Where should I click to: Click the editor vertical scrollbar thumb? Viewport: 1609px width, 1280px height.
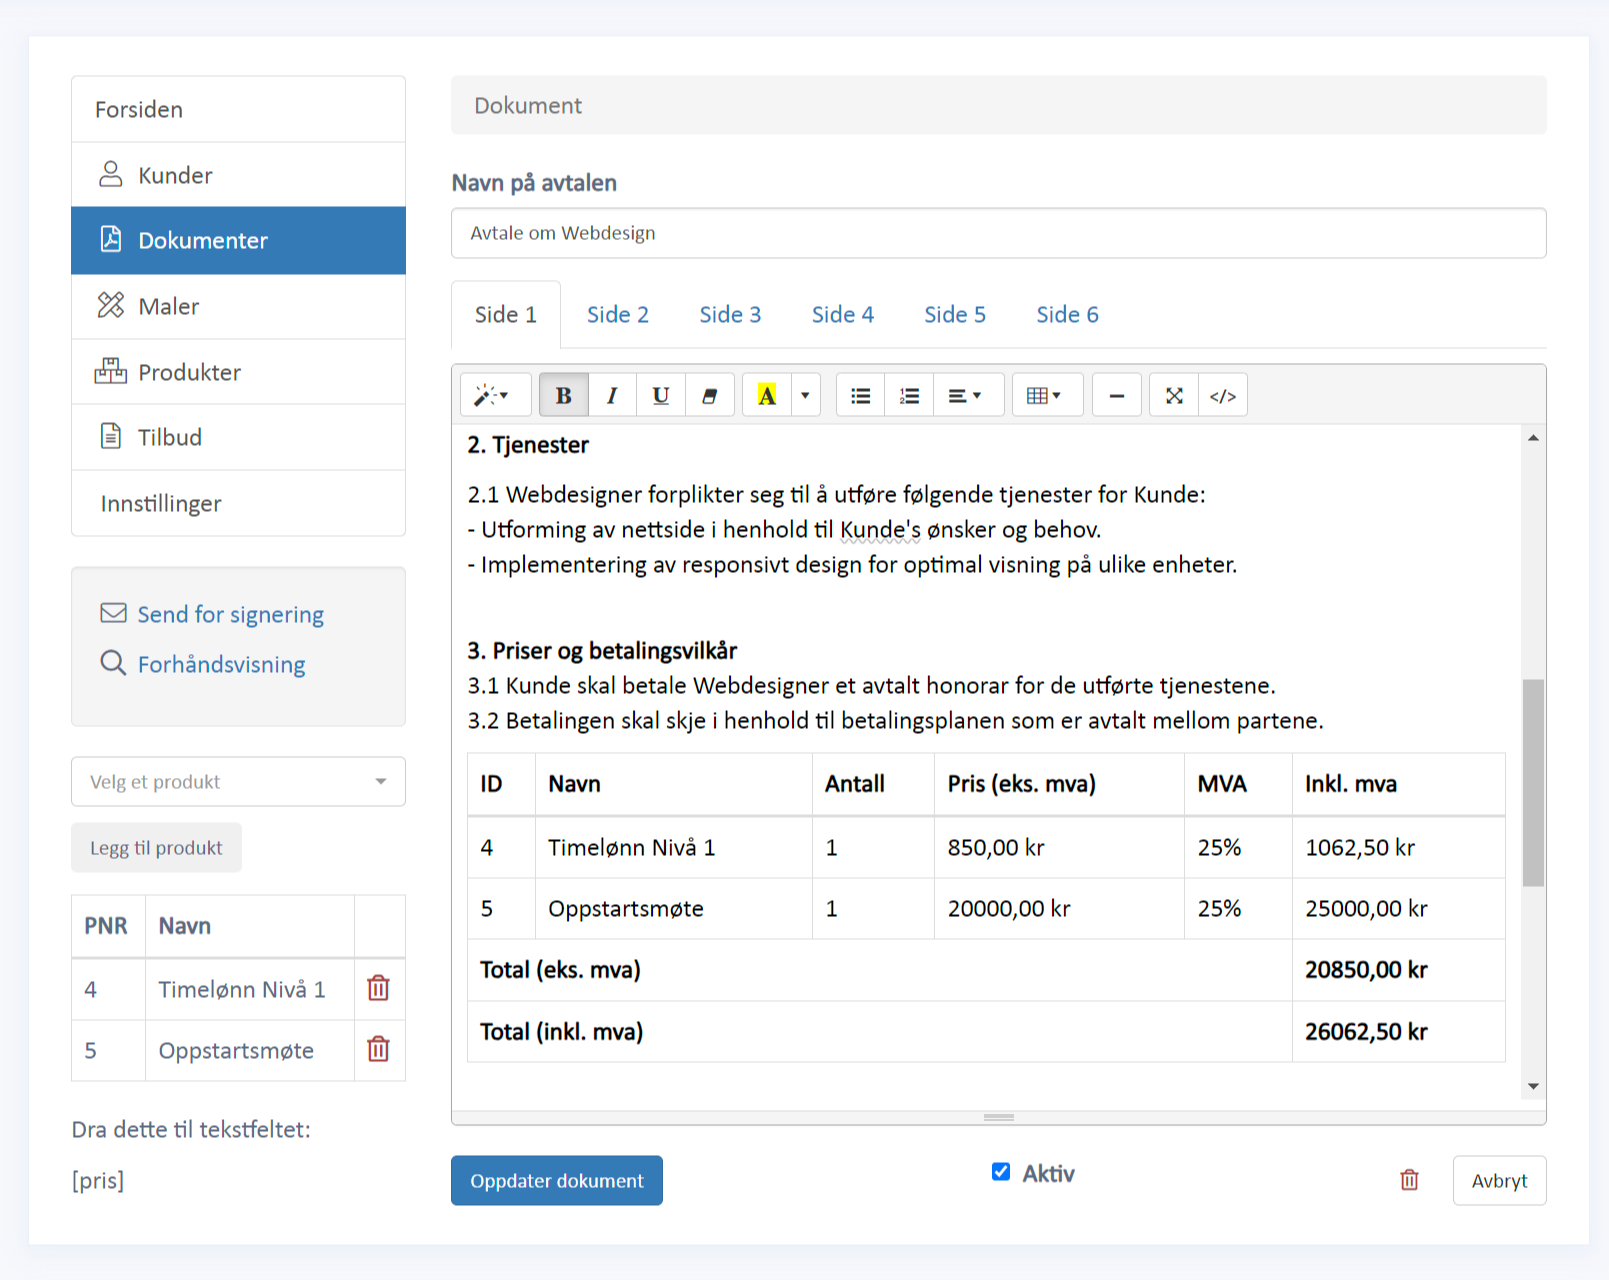click(1533, 783)
